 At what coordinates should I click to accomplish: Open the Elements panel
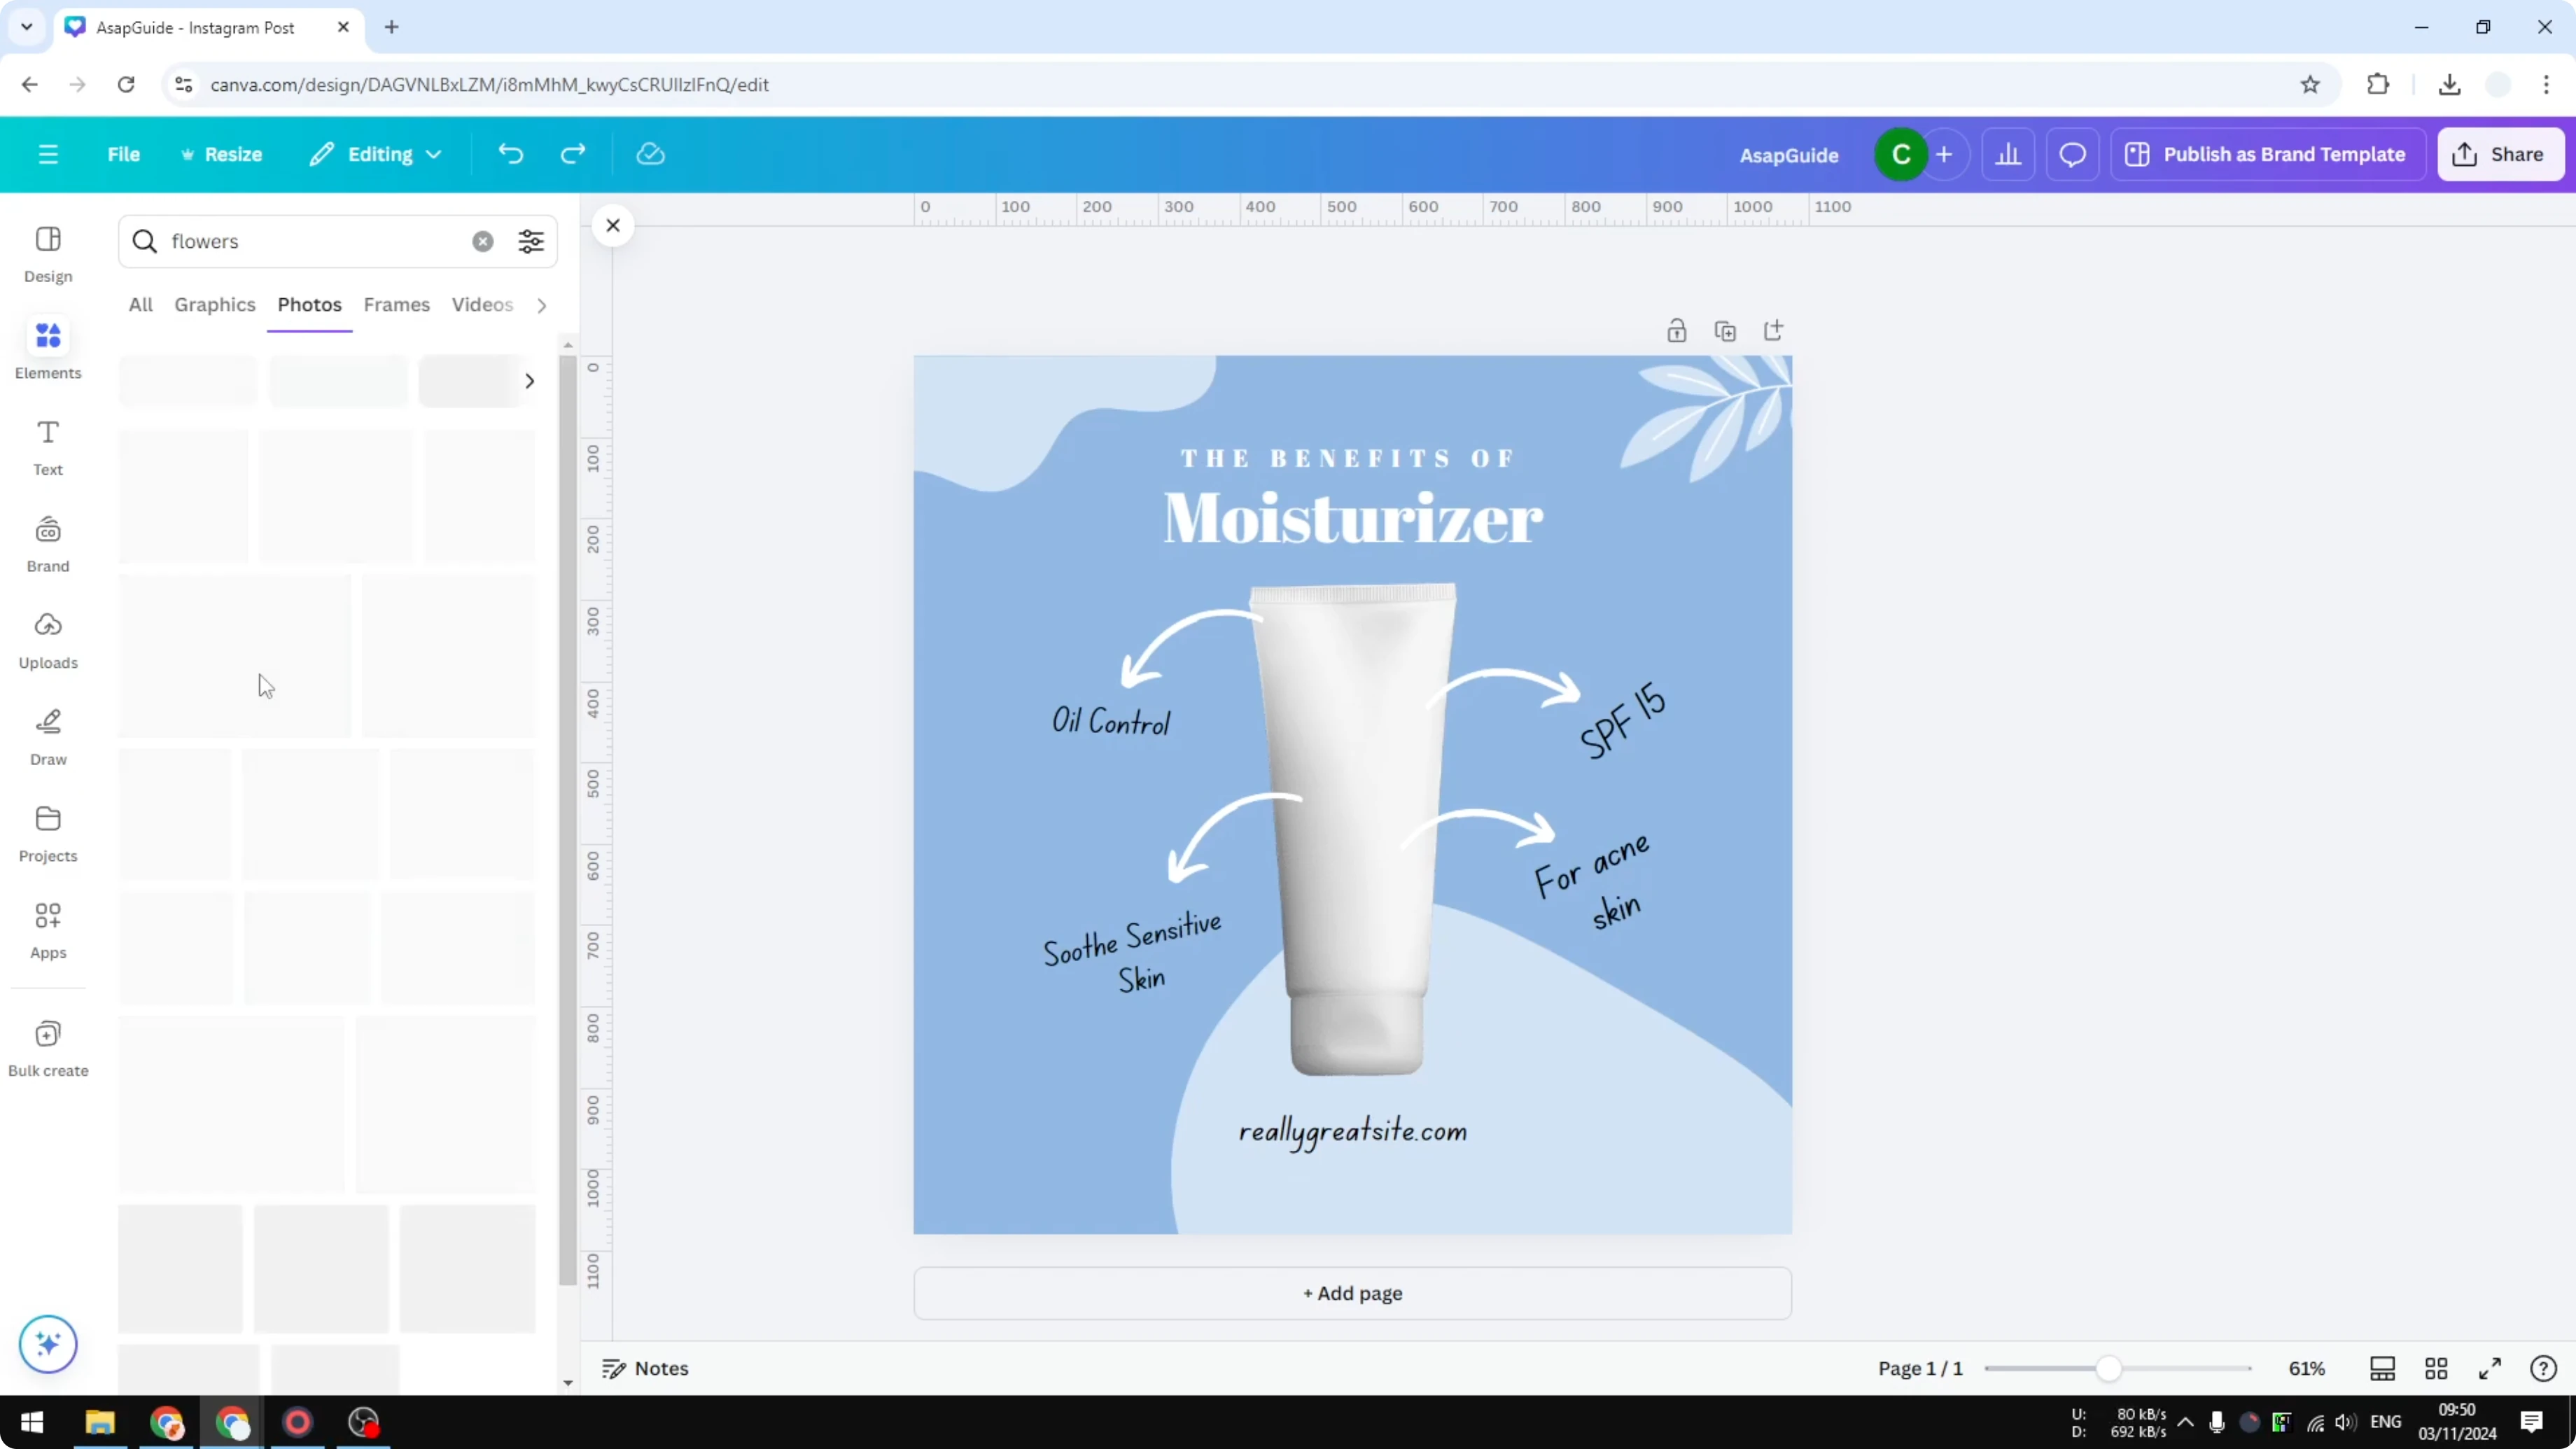coord(47,349)
